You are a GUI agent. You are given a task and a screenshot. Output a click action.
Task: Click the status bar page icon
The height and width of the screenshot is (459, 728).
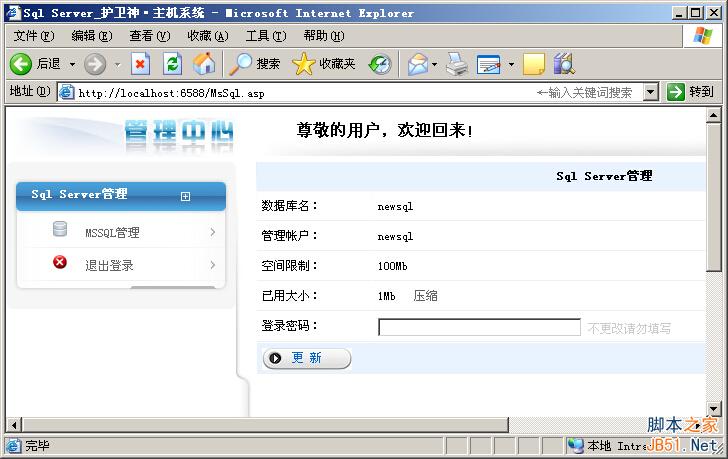coord(14,446)
